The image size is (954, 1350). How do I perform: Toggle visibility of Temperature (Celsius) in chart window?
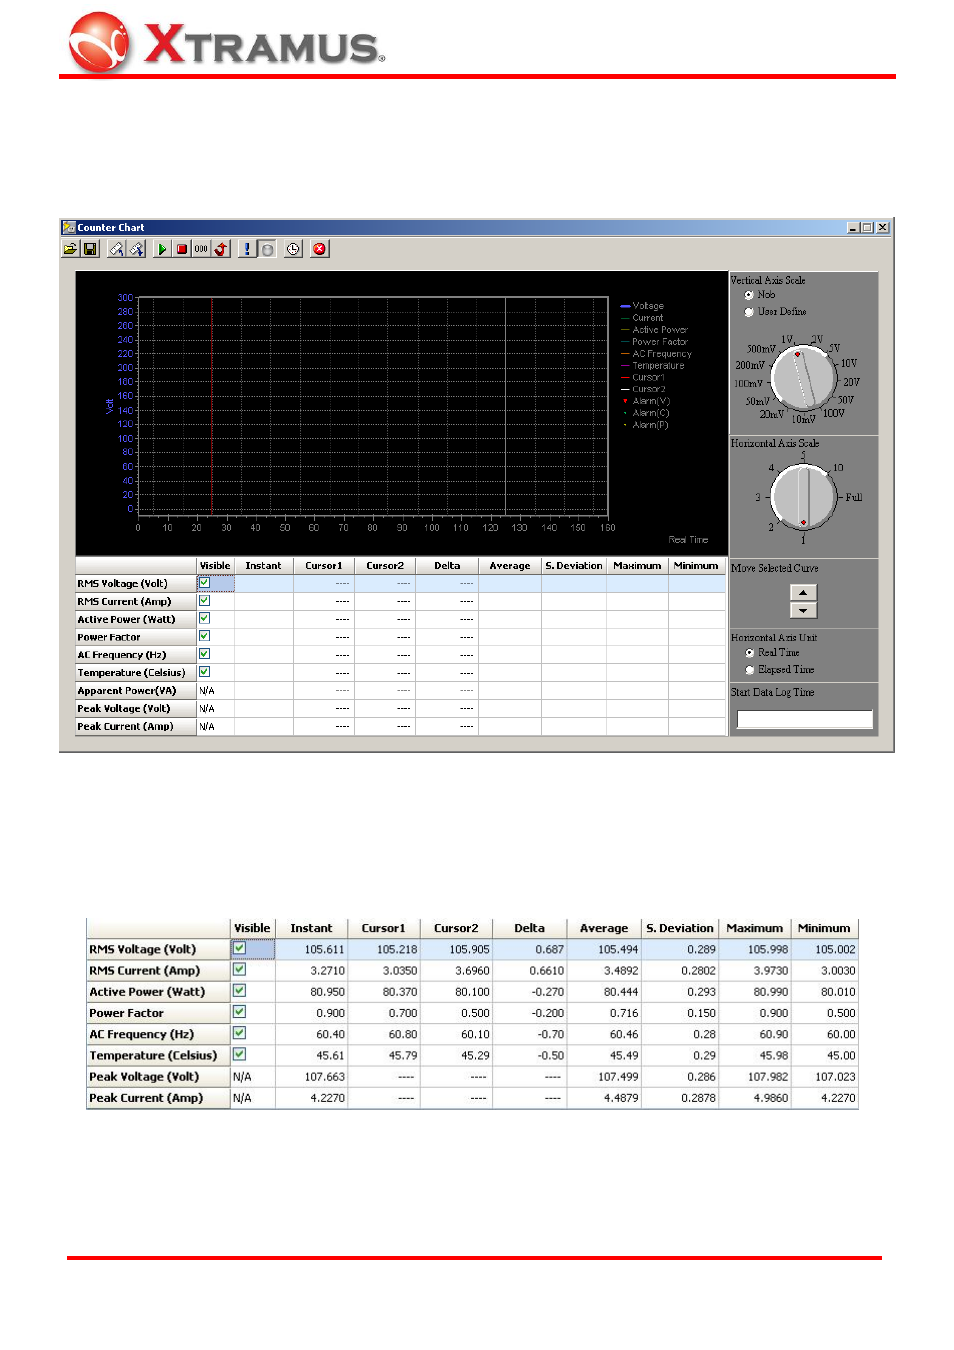click(204, 672)
